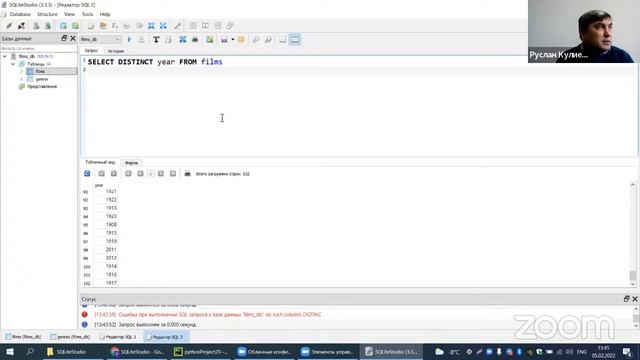The height and width of the screenshot is (360, 640).
Task: Toggle the results-in-tab layout icon
Action: point(282,40)
